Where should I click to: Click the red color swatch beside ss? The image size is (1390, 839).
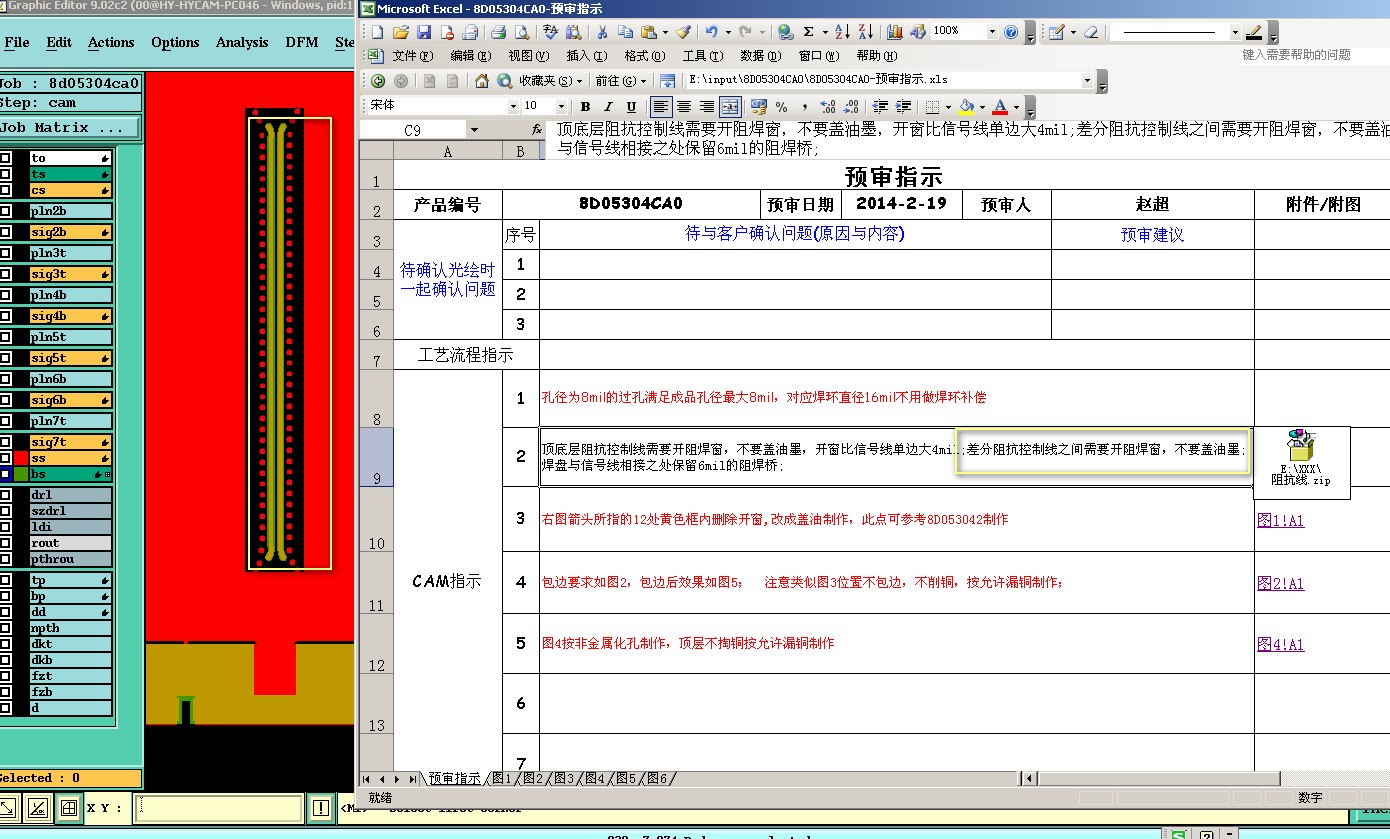pyautogui.click(x=20, y=458)
